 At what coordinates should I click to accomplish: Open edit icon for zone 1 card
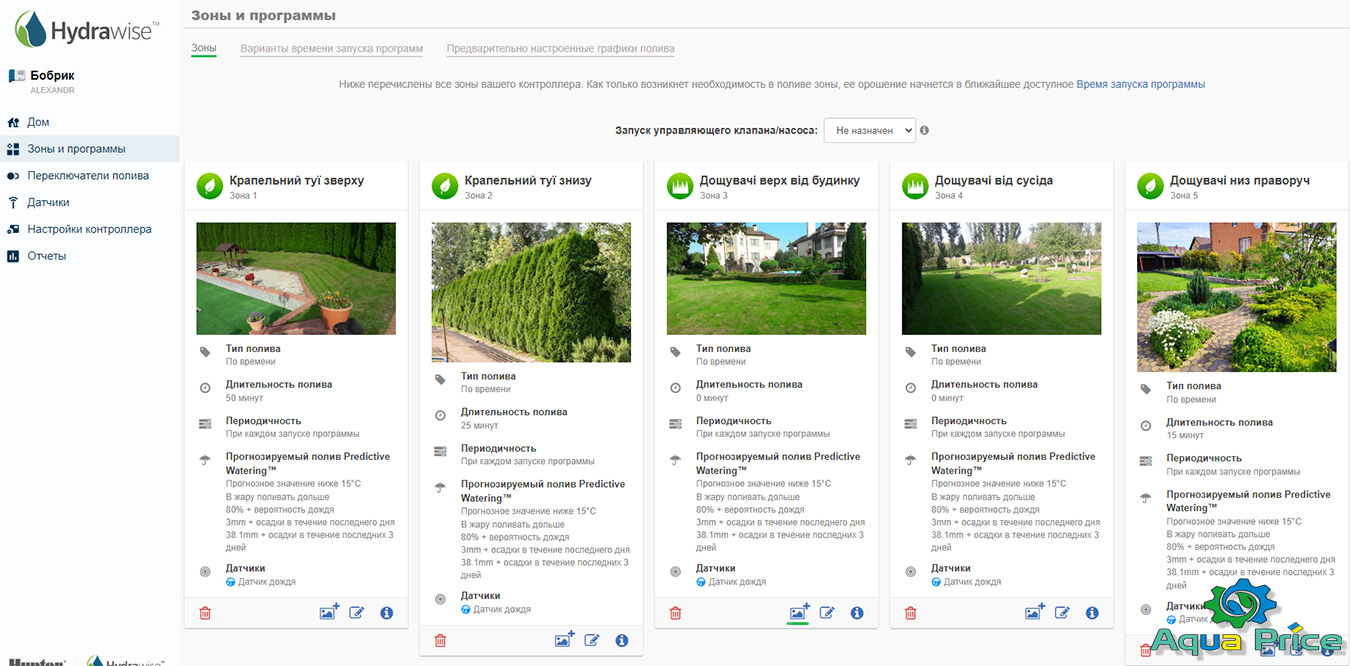pyautogui.click(x=357, y=613)
